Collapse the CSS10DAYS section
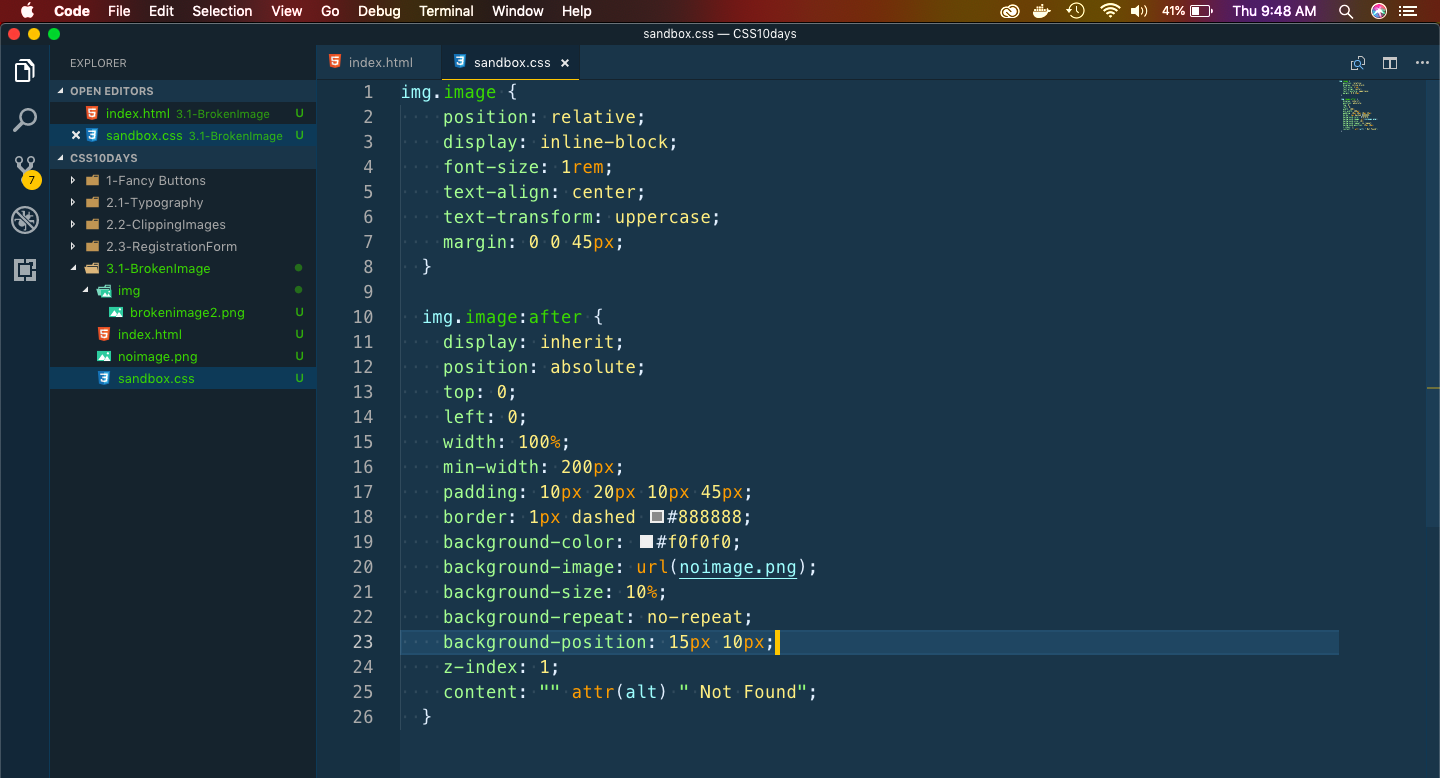The width and height of the screenshot is (1440, 778). [x=59, y=158]
